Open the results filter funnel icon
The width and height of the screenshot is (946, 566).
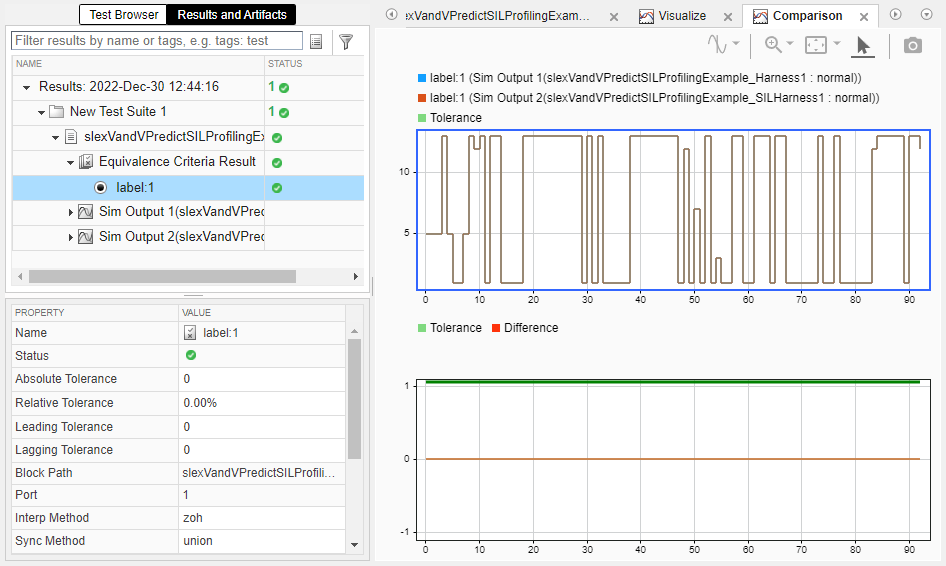coord(346,41)
